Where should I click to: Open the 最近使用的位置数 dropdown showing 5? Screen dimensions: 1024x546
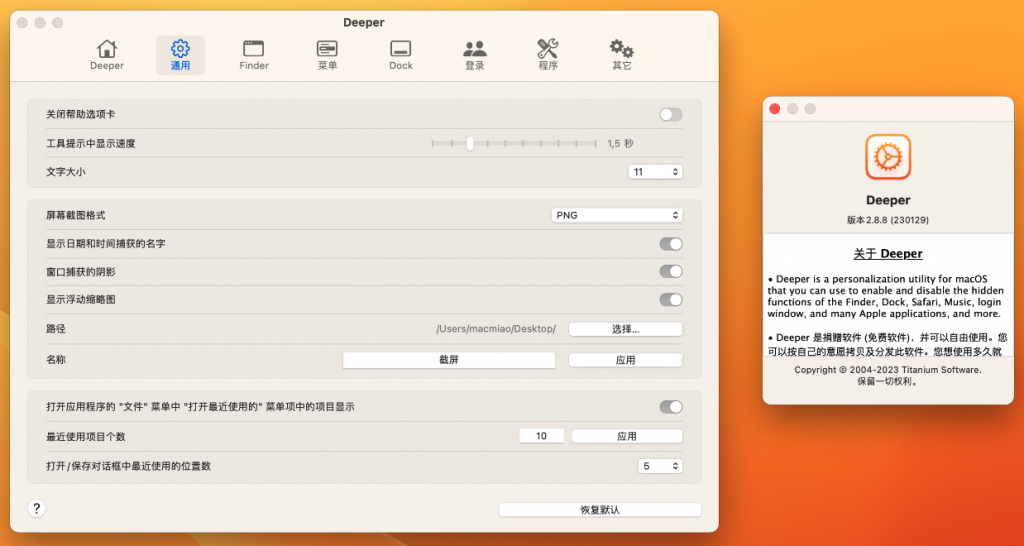660,466
